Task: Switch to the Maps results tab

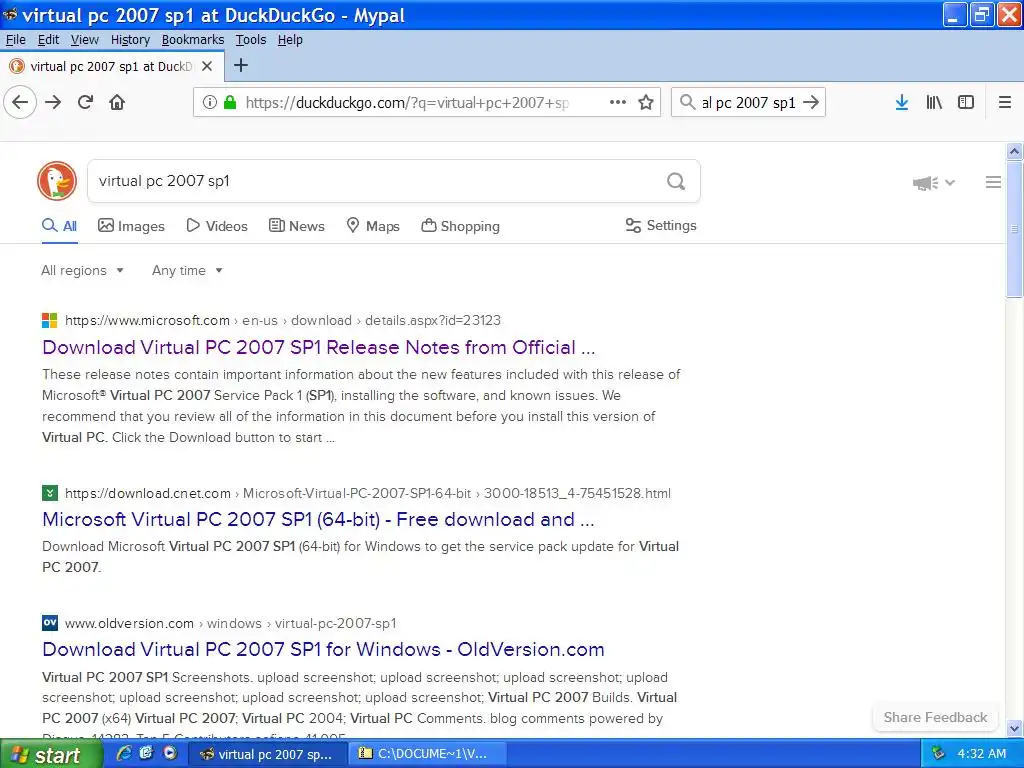Action: [x=373, y=226]
